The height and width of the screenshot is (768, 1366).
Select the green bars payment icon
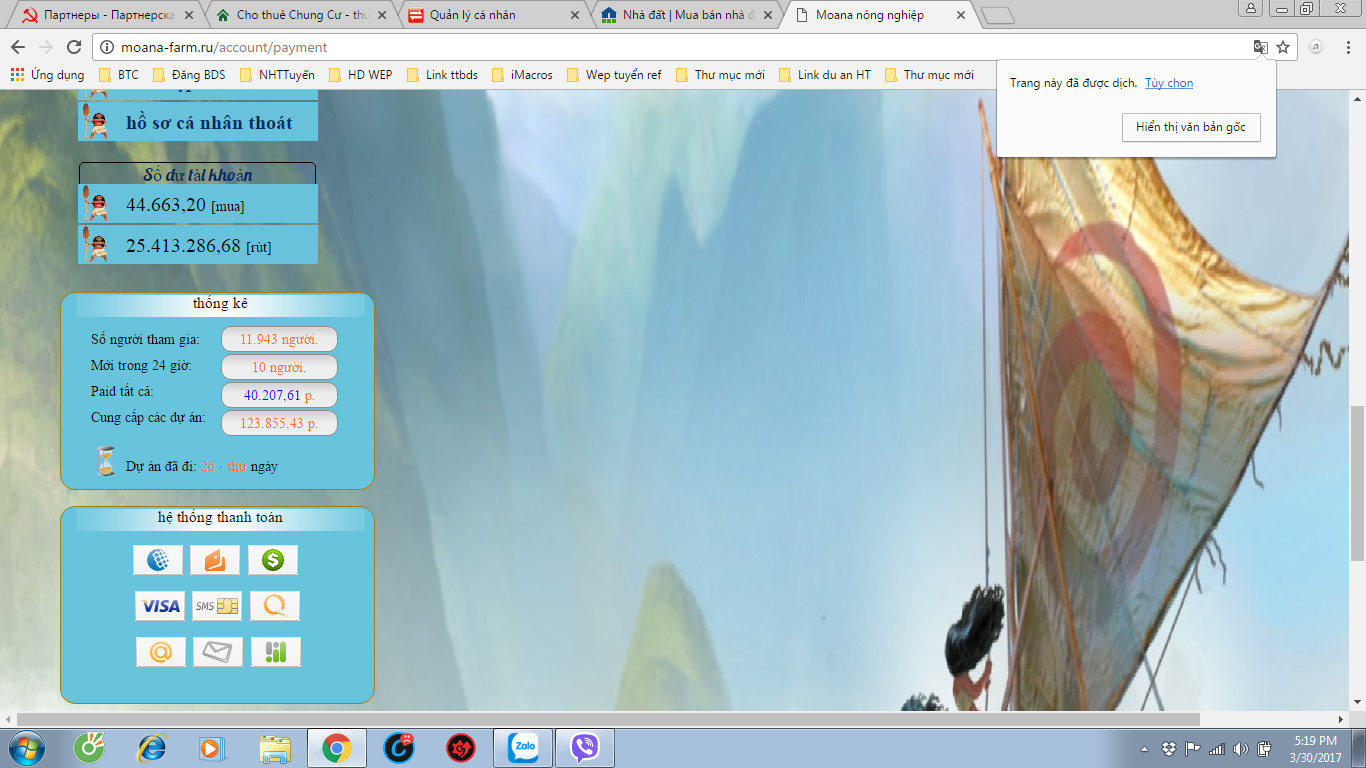[276, 652]
